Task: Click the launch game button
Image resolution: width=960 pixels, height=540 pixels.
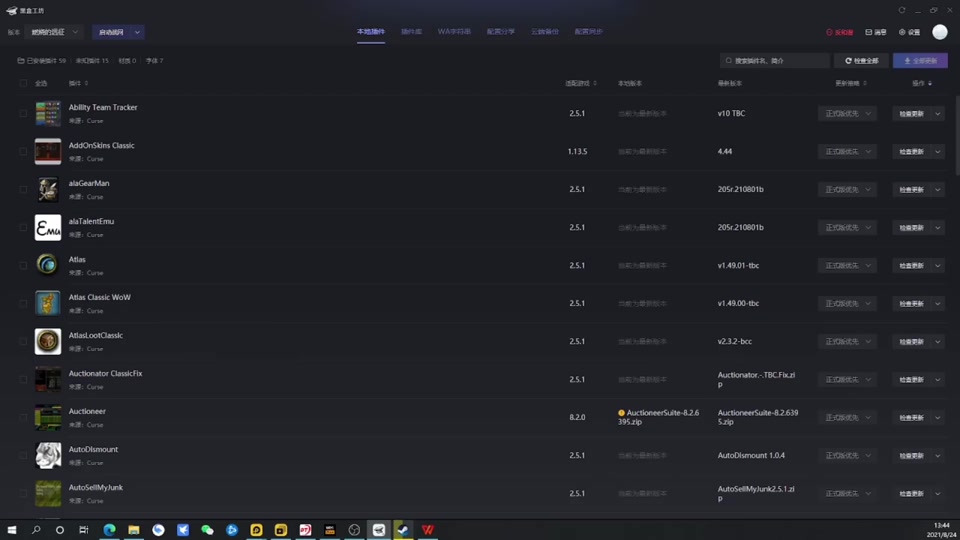Action: coord(111,32)
